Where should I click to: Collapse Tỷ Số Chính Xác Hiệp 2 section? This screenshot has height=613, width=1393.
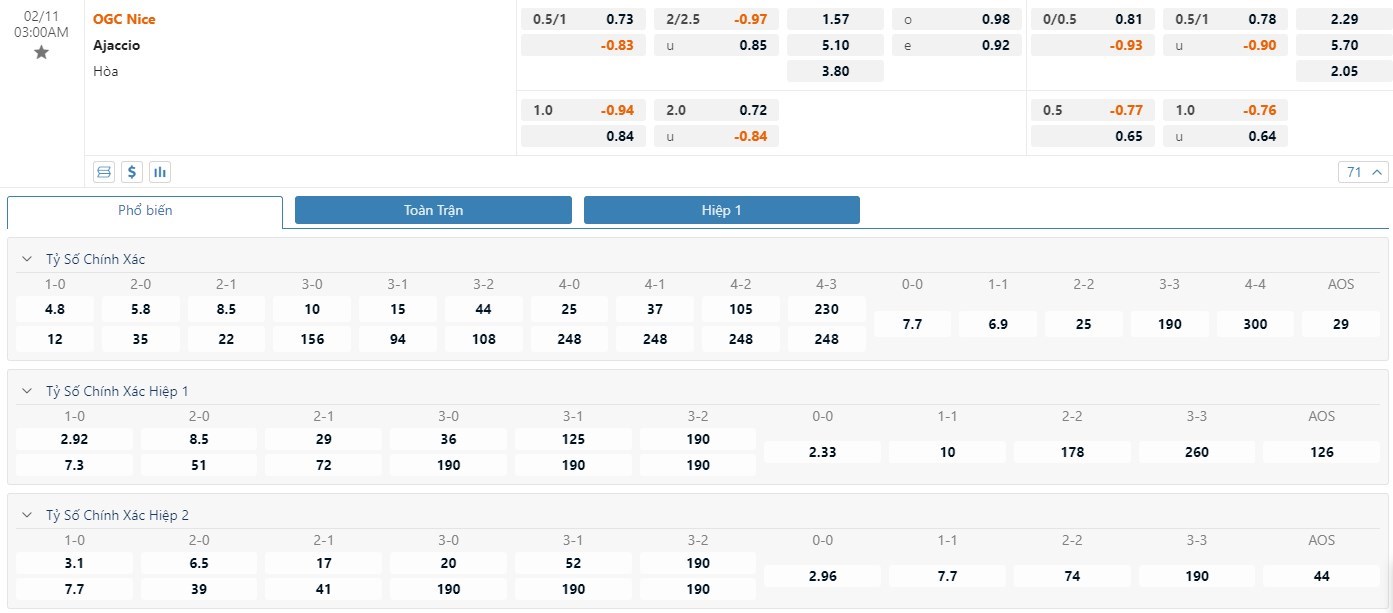coord(27,515)
